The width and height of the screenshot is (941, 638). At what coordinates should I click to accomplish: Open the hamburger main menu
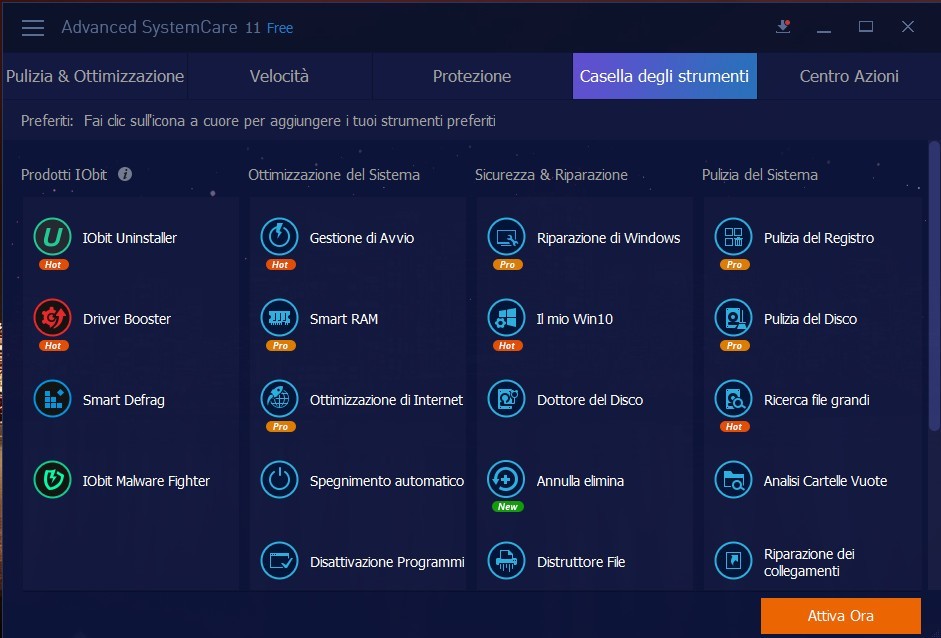pyautogui.click(x=33, y=28)
